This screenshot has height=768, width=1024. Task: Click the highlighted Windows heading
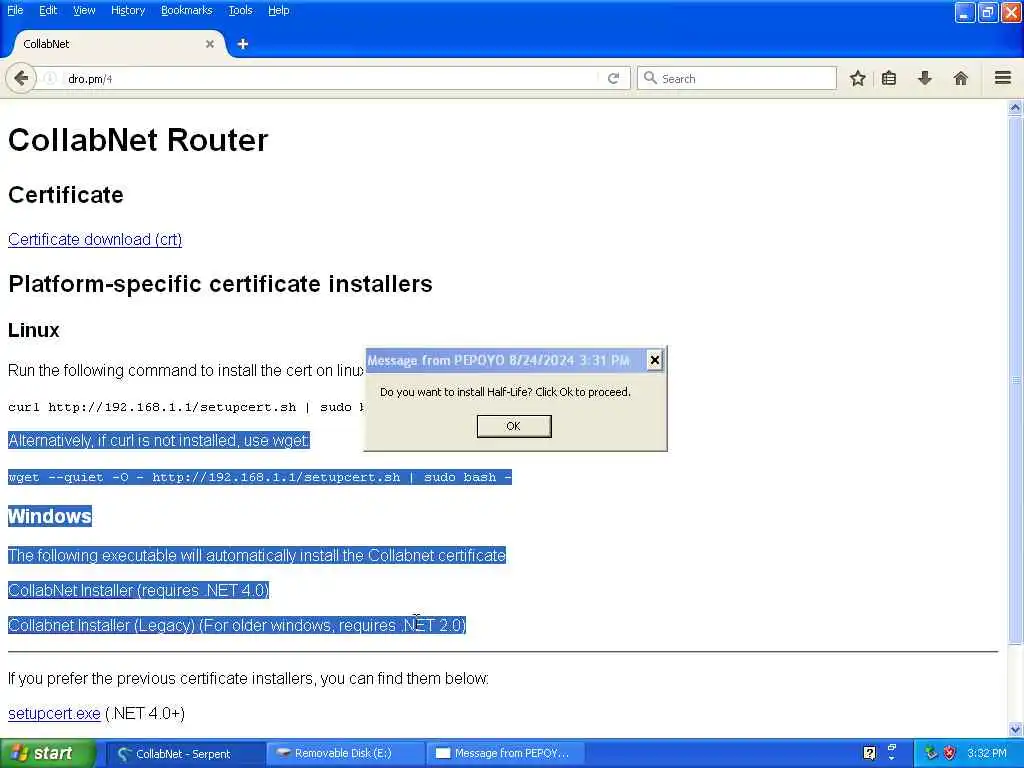coord(50,516)
